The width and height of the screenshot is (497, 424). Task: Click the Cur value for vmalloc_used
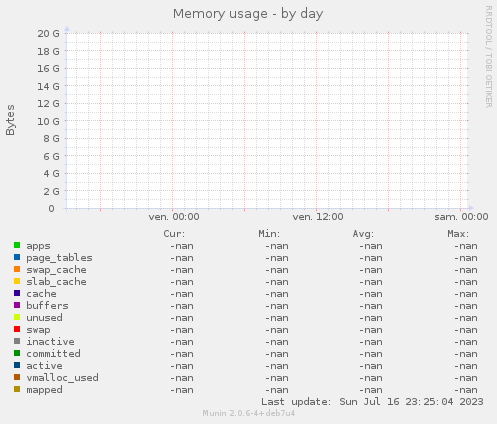(x=182, y=378)
